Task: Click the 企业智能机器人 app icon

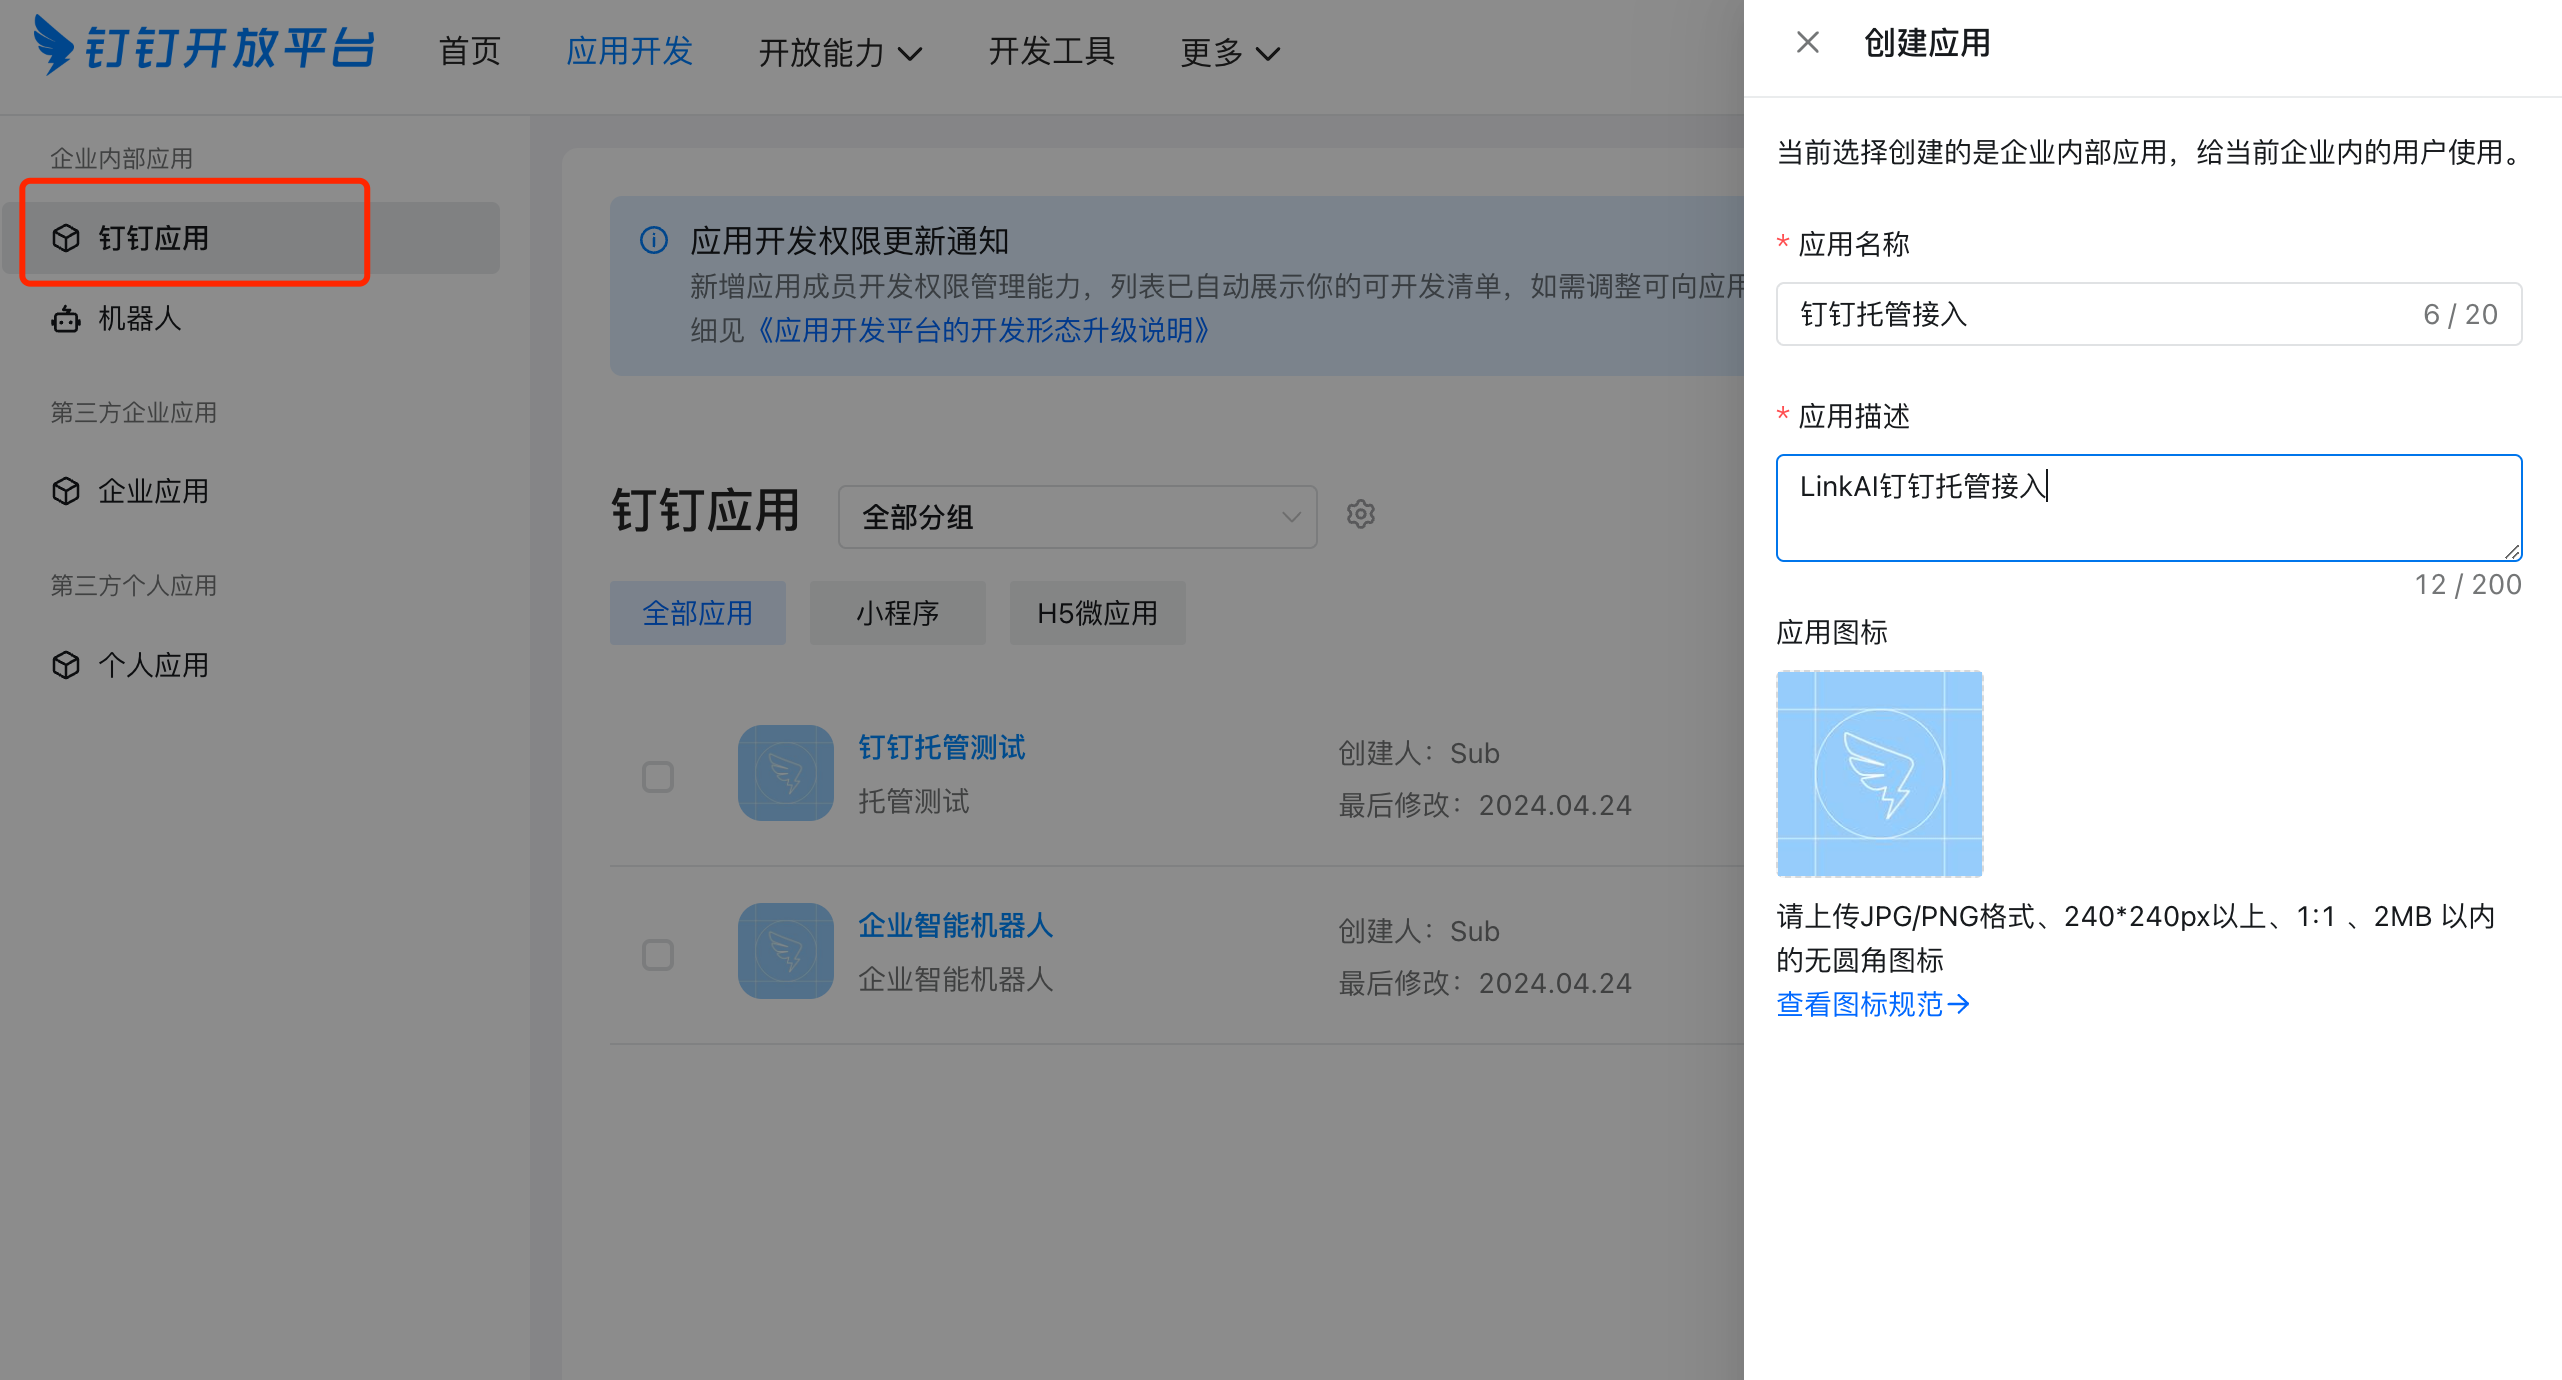Action: click(x=785, y=951)
